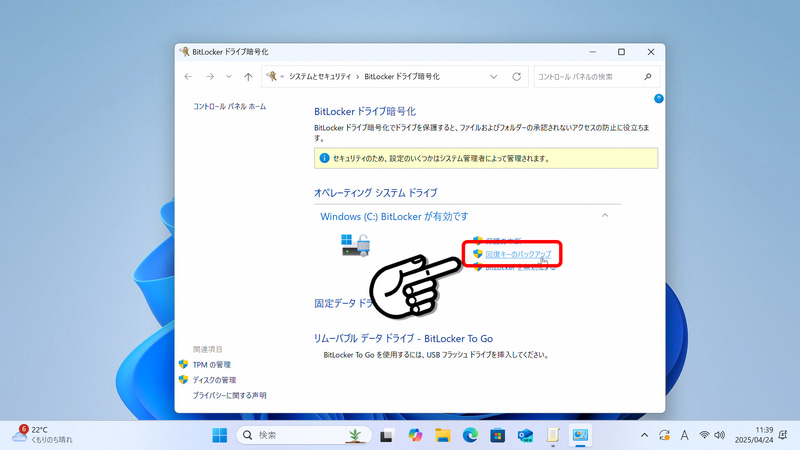This screenshot has height=450, width=800.
Task: Click the search magnifier in Control Panel
Action: tap(648, 77)
